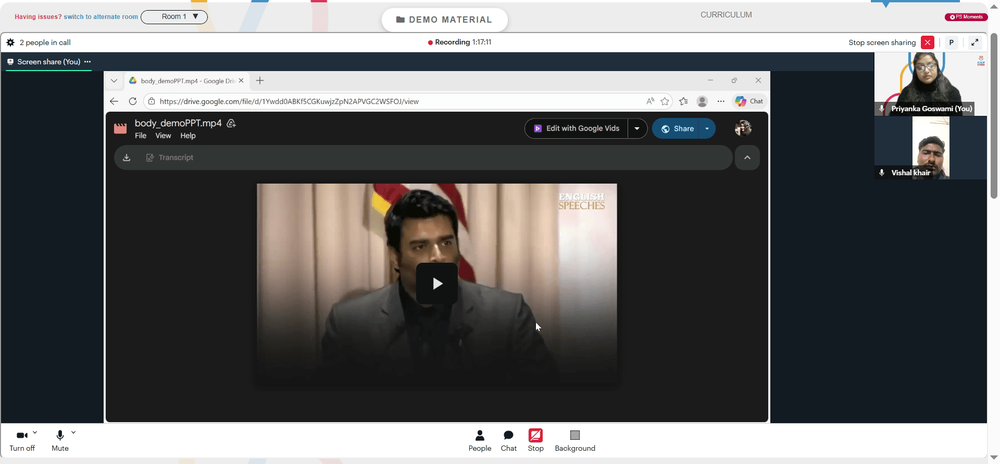Image resolution: width=1000 pixels, height=464 pixels.
Task: Open the Google account avatar
Action: coord(743,128)
